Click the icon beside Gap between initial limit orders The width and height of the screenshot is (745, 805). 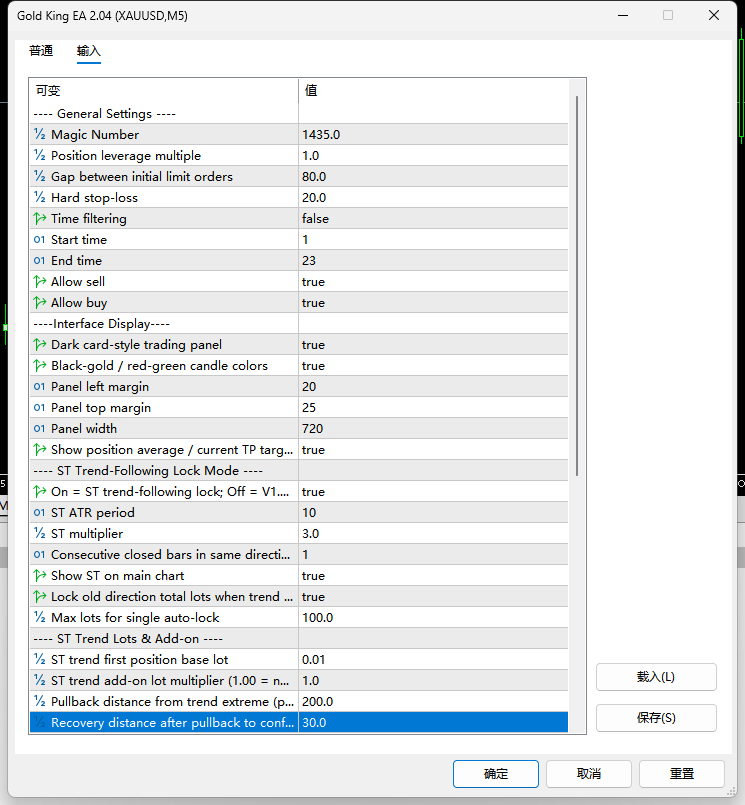tap(40, 177)
